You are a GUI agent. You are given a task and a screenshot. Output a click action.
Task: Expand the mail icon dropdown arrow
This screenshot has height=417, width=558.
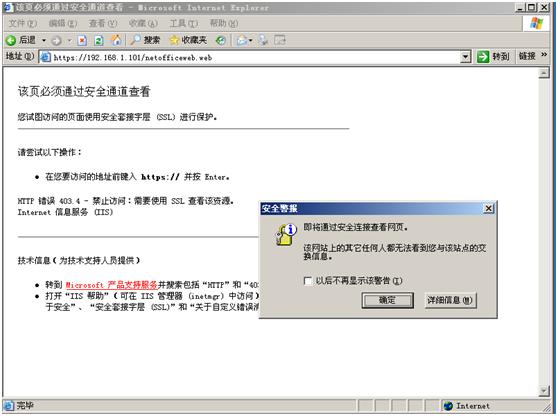(251, 41)
